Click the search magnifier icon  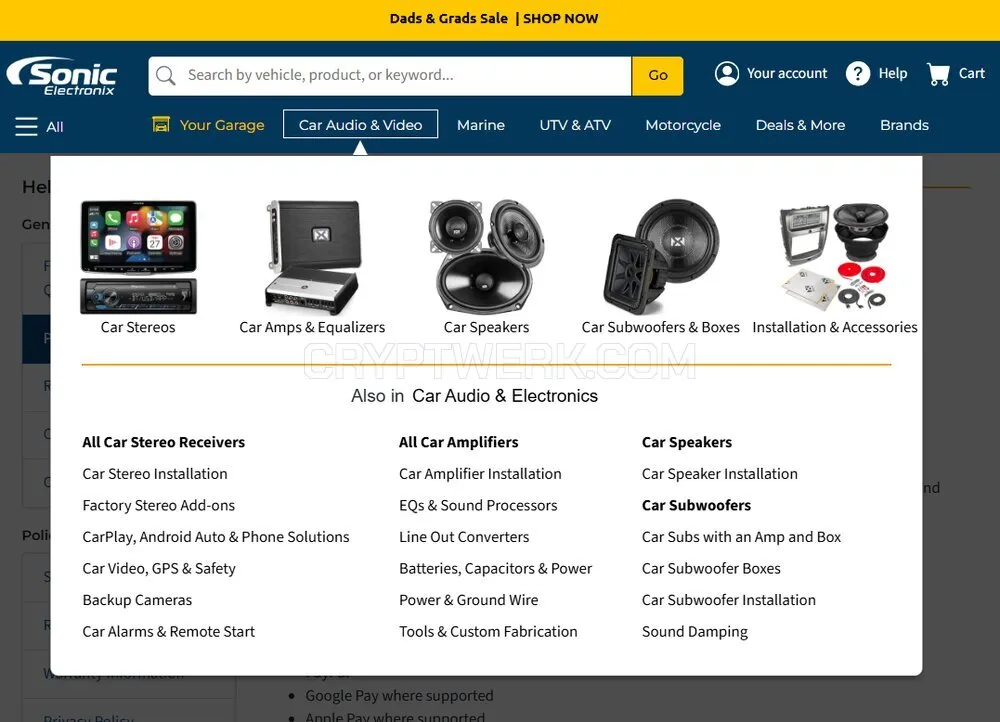point(166,76)
